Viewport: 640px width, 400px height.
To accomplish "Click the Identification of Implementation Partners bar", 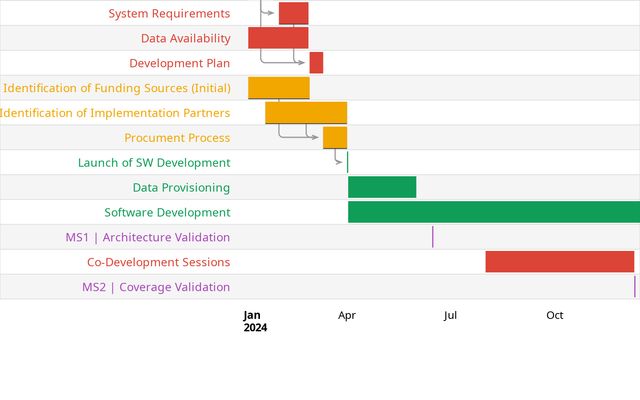I will point(306,113).
